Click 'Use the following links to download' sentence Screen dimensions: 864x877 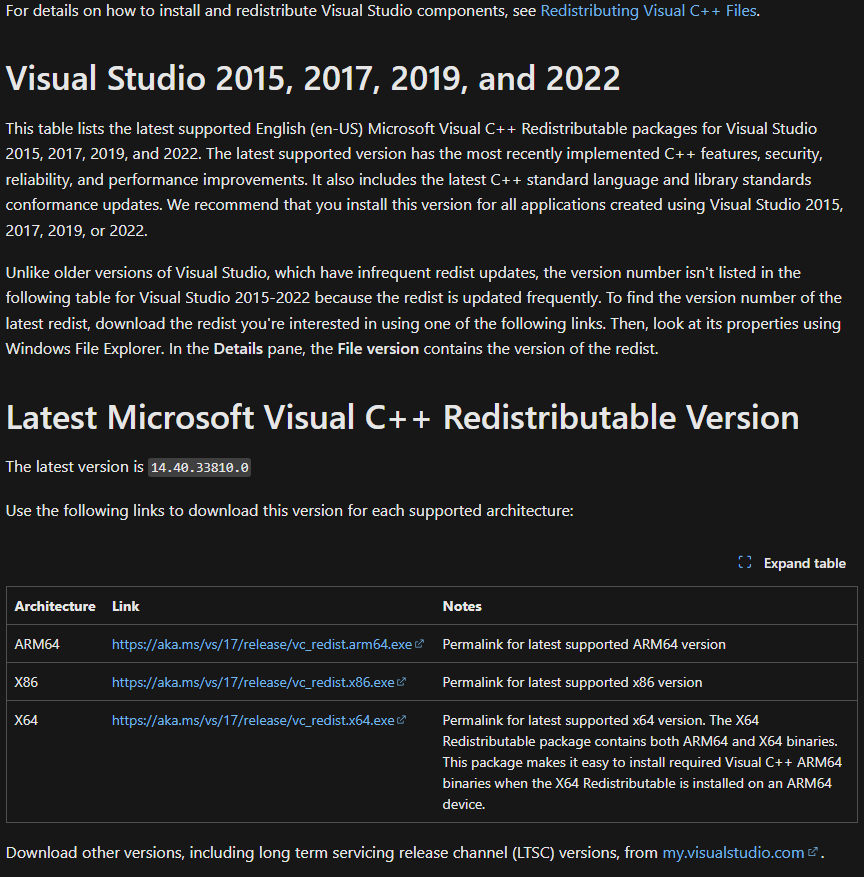point(290,511)
